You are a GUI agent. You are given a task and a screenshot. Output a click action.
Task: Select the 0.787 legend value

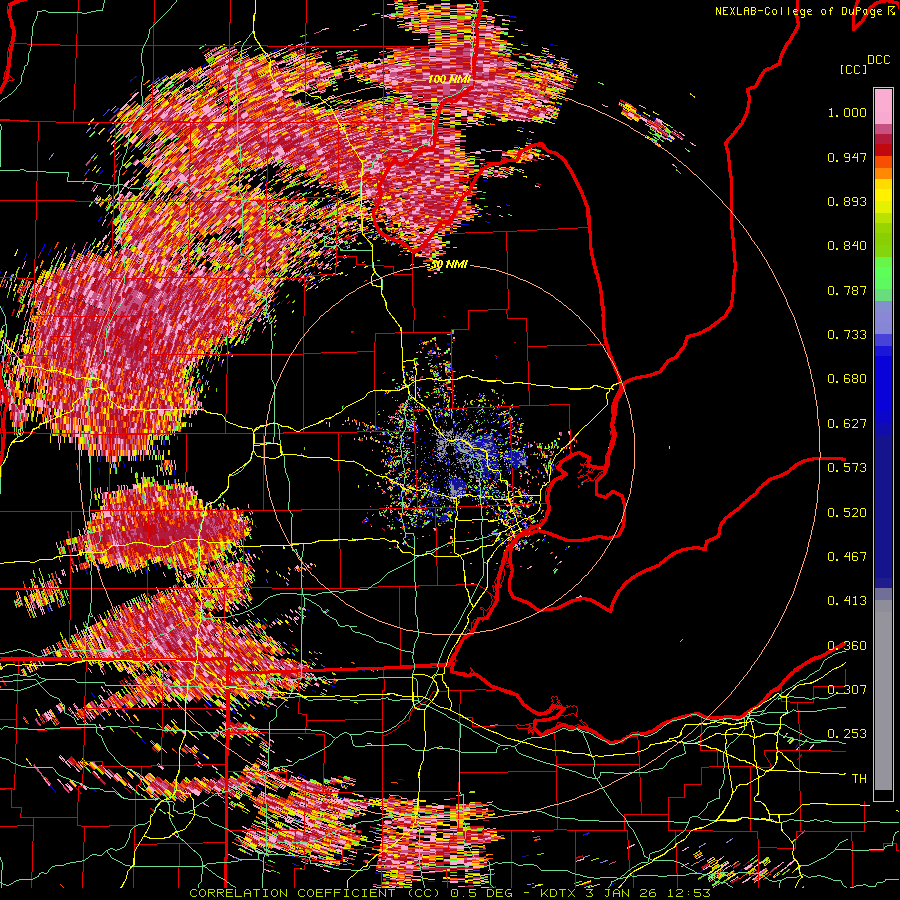coord(847,290)
